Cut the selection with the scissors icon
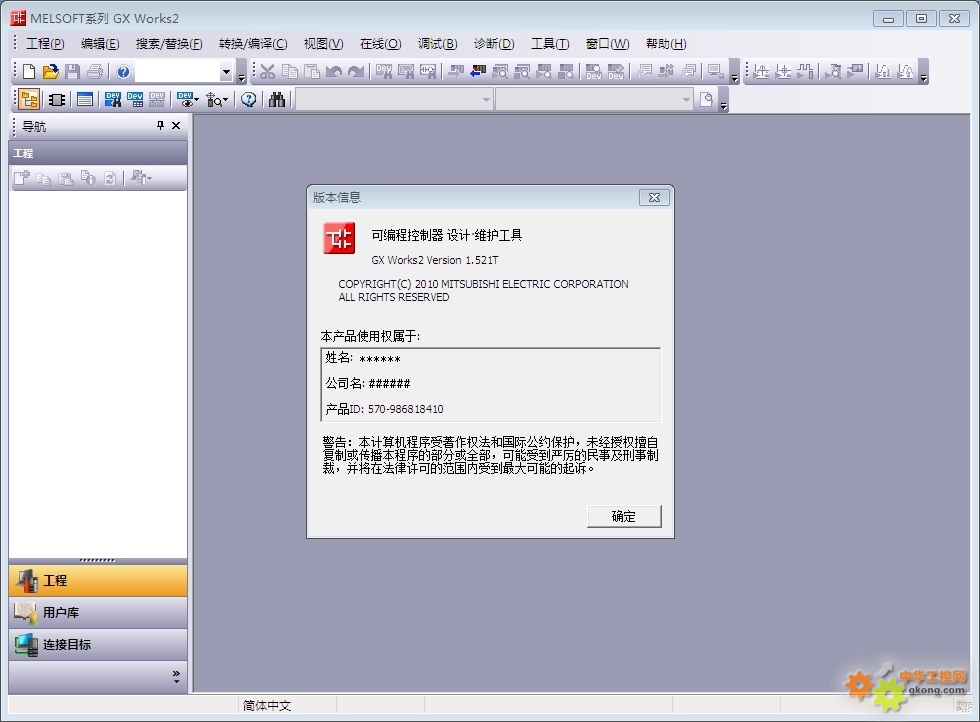 click(x=268, y=72)
